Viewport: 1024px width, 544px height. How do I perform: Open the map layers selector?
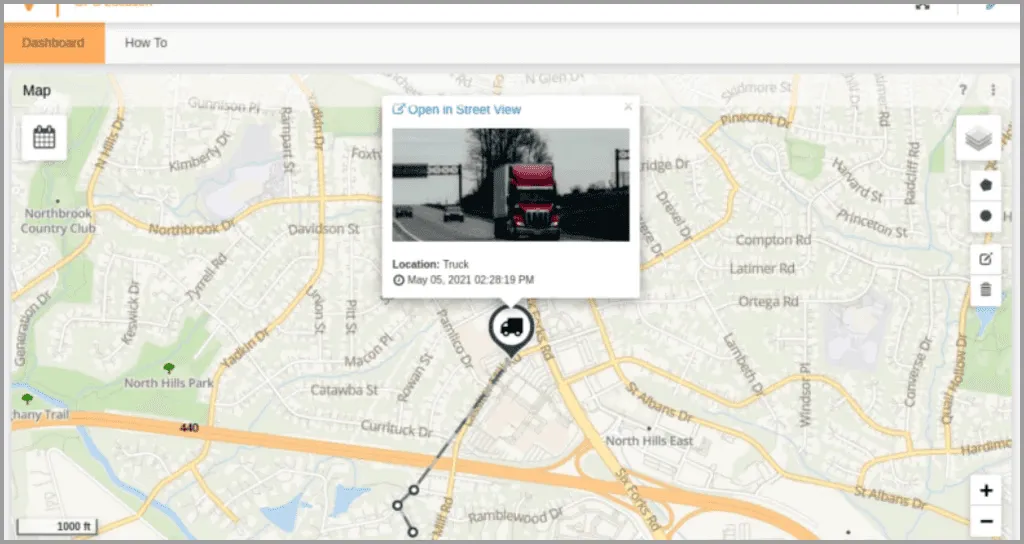[978, 139]
